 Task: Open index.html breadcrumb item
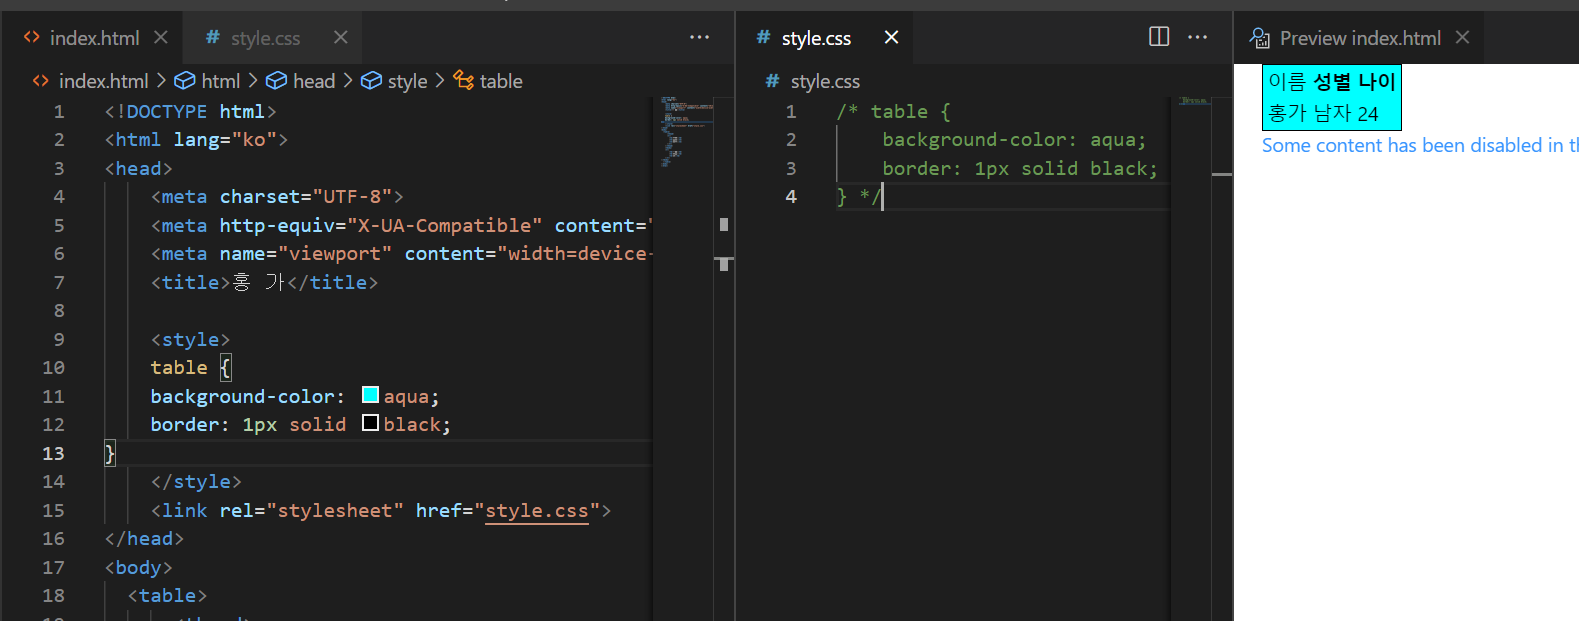[x=103, y=81]
